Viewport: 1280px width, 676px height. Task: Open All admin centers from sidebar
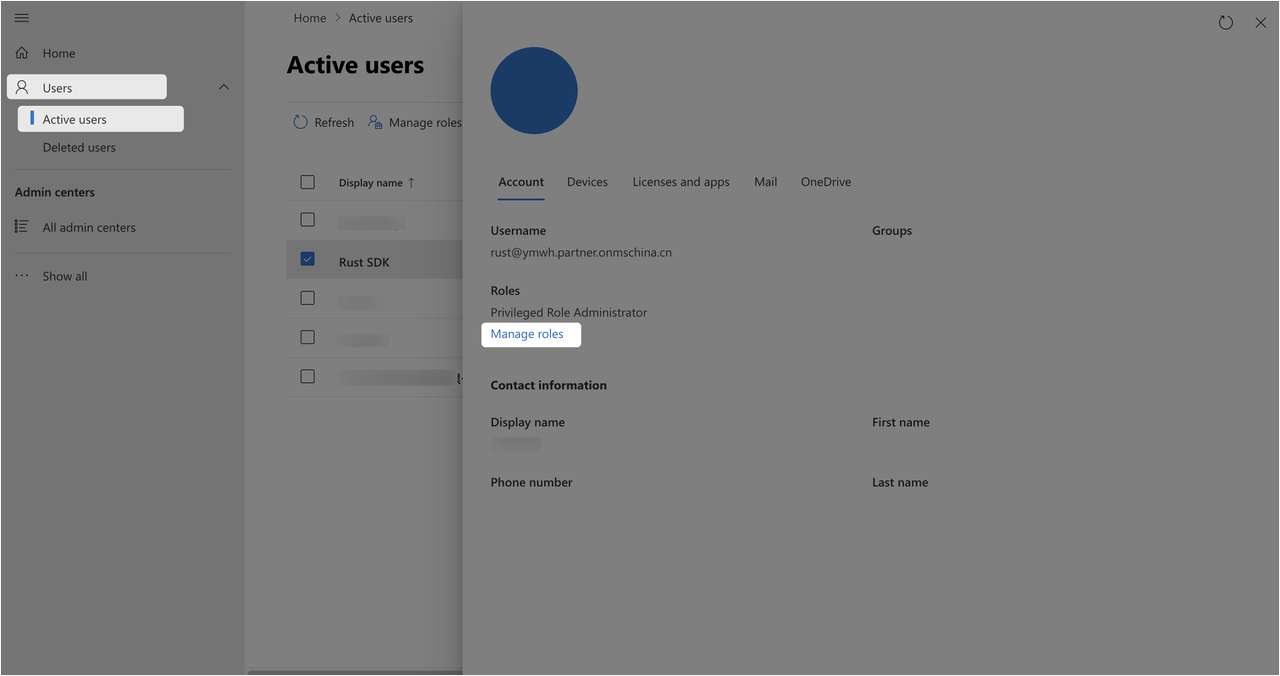(21, 227)
